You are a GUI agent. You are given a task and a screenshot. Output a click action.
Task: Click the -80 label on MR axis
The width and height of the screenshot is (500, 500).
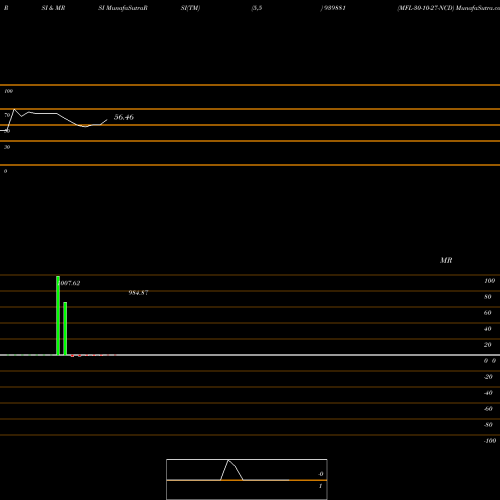pyautogui.click(x=488, y=425)
